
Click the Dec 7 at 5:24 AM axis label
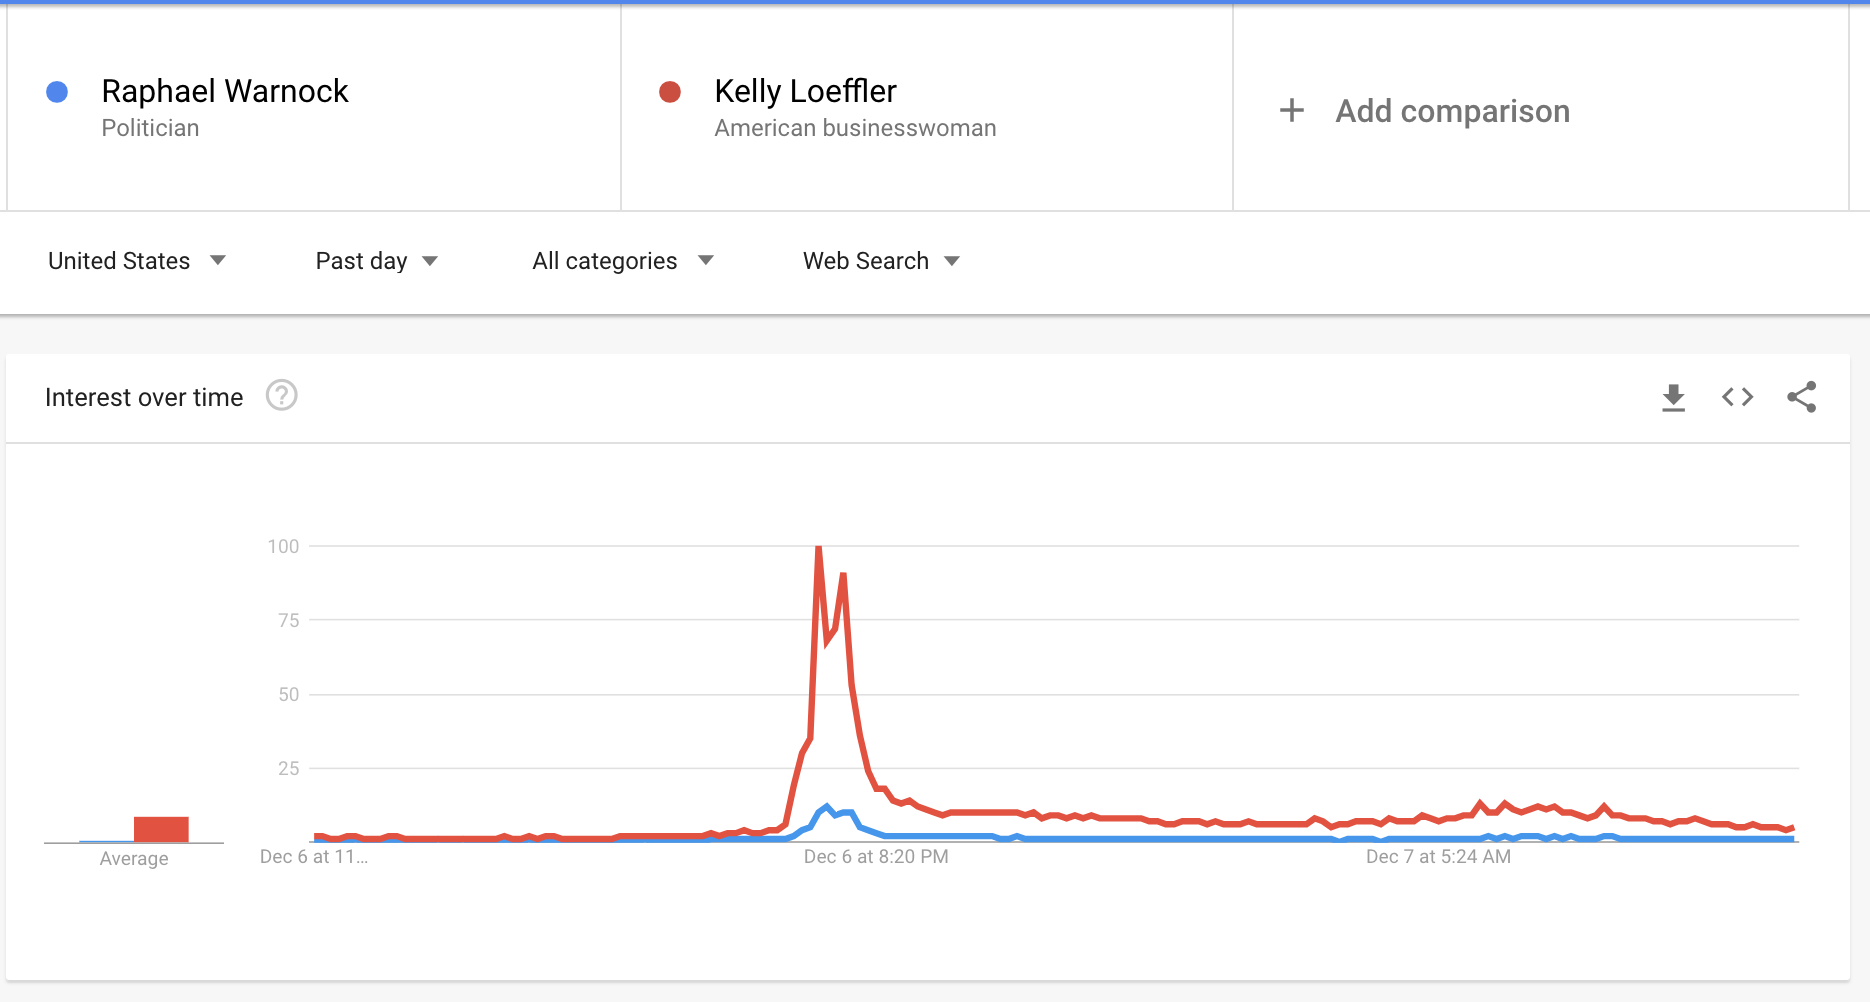tap(1438, 857)
